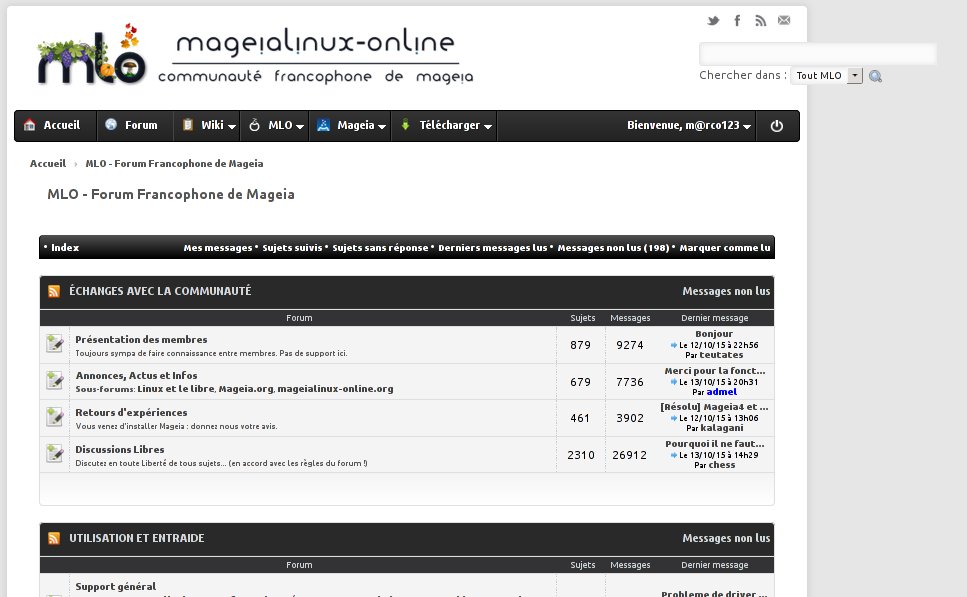
Task: Click UTILISATION ET ENTRAIDE category title
Action: coord(136,538)
